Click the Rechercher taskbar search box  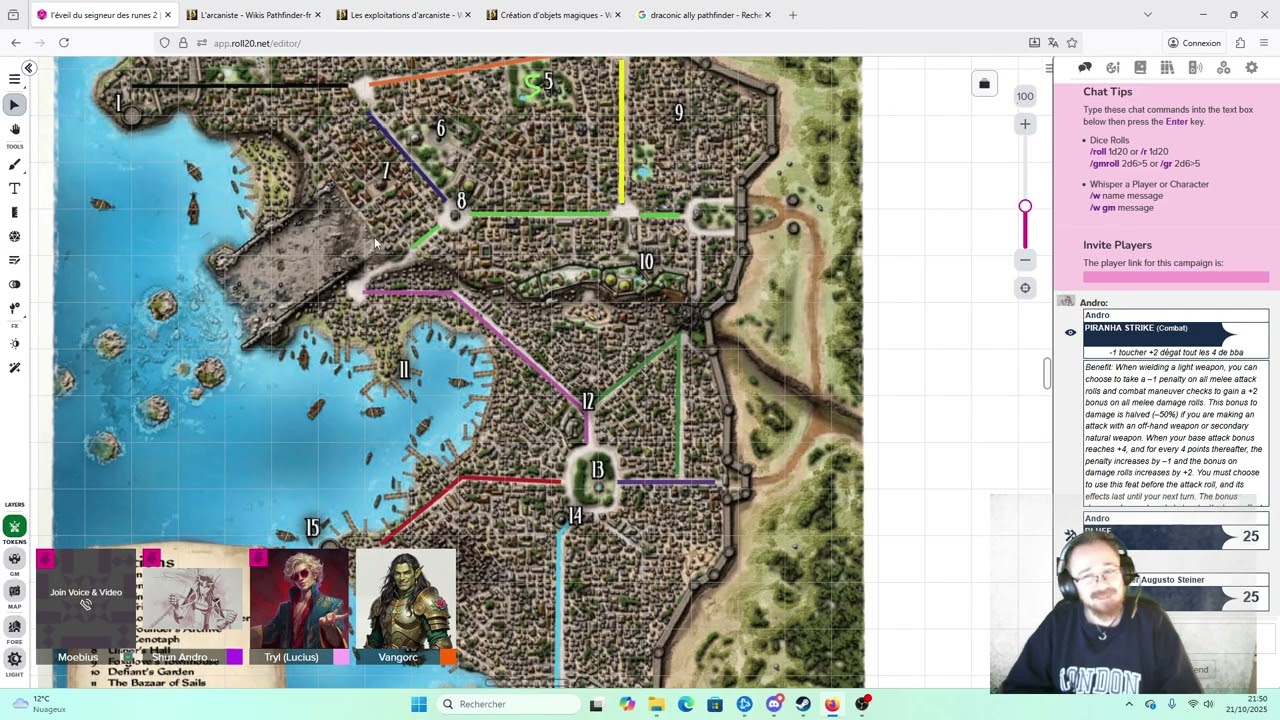[506, 704]
